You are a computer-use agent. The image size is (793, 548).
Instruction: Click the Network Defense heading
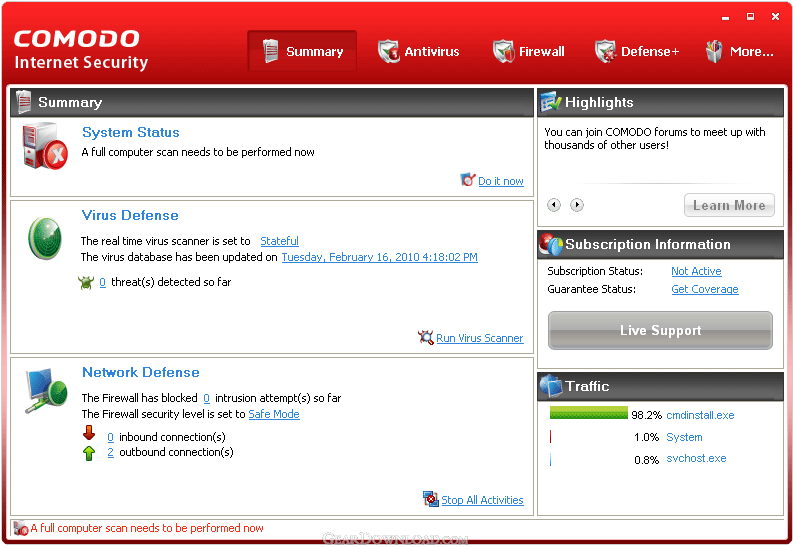coord(141,373)
